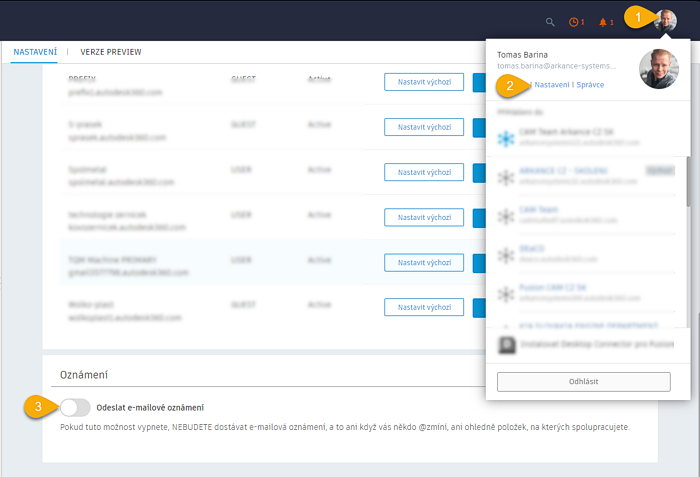Click the Desktop Connector install icon
The image size is (700, 477).
coord(507,345)
